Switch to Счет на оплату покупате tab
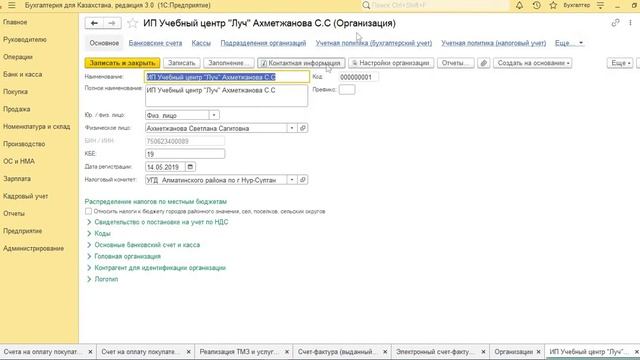 pos(139,351)
